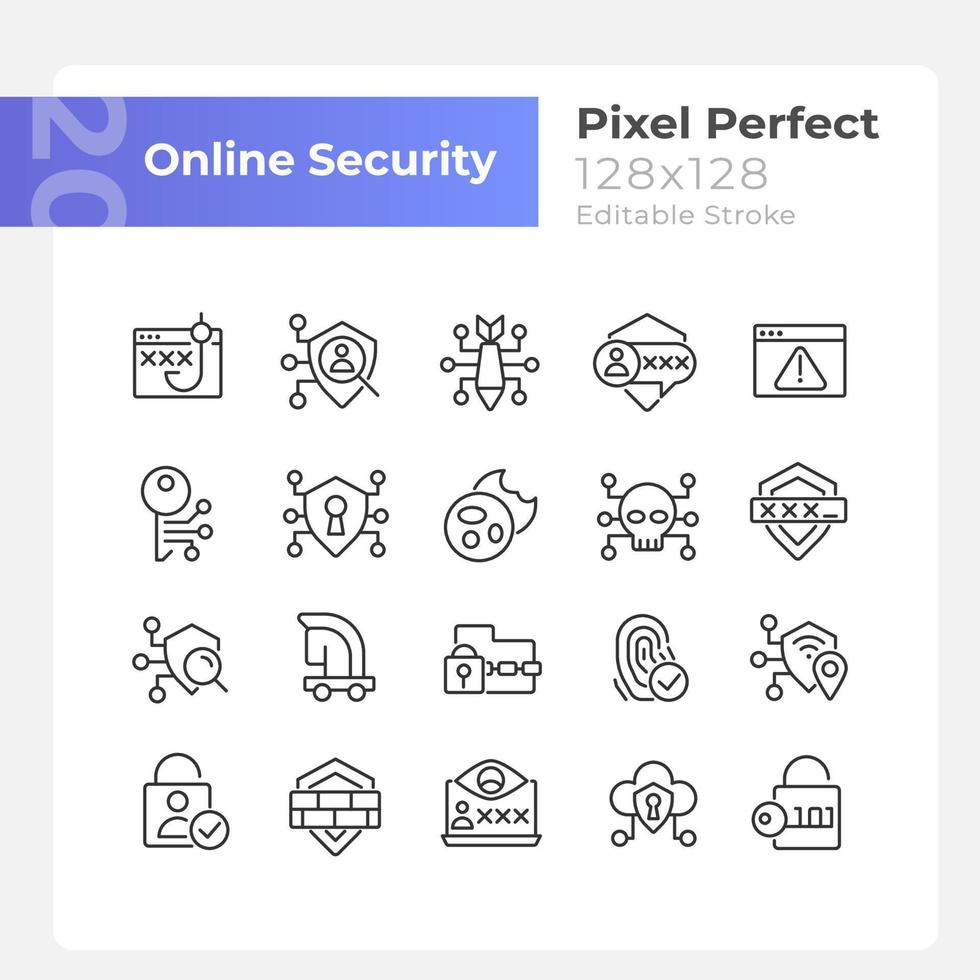Select the laptop spyware eye icon
980x980 pixels.
[491, 804]
